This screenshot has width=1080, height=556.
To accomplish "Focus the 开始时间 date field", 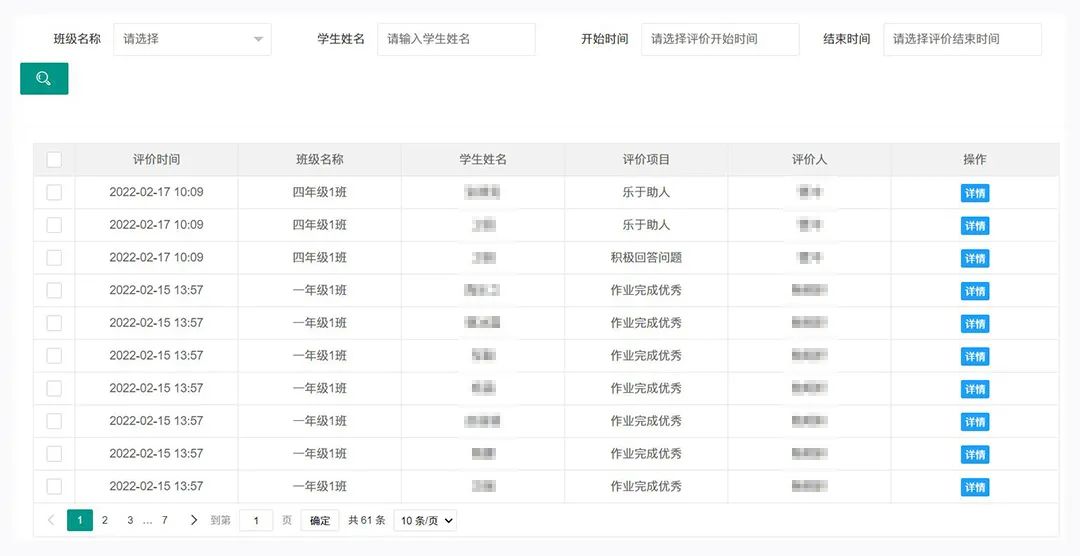I will coord(720,39).
